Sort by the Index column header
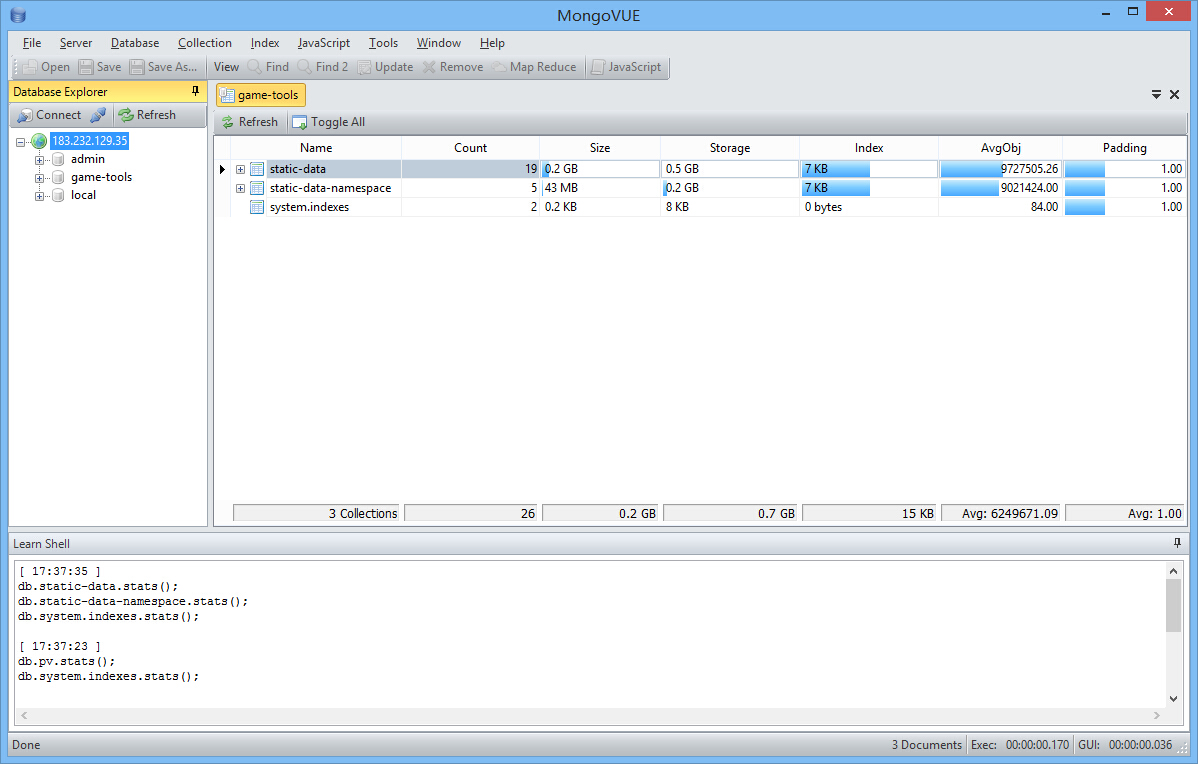This screenshot has height=764, width=1198. pos(869,147)
